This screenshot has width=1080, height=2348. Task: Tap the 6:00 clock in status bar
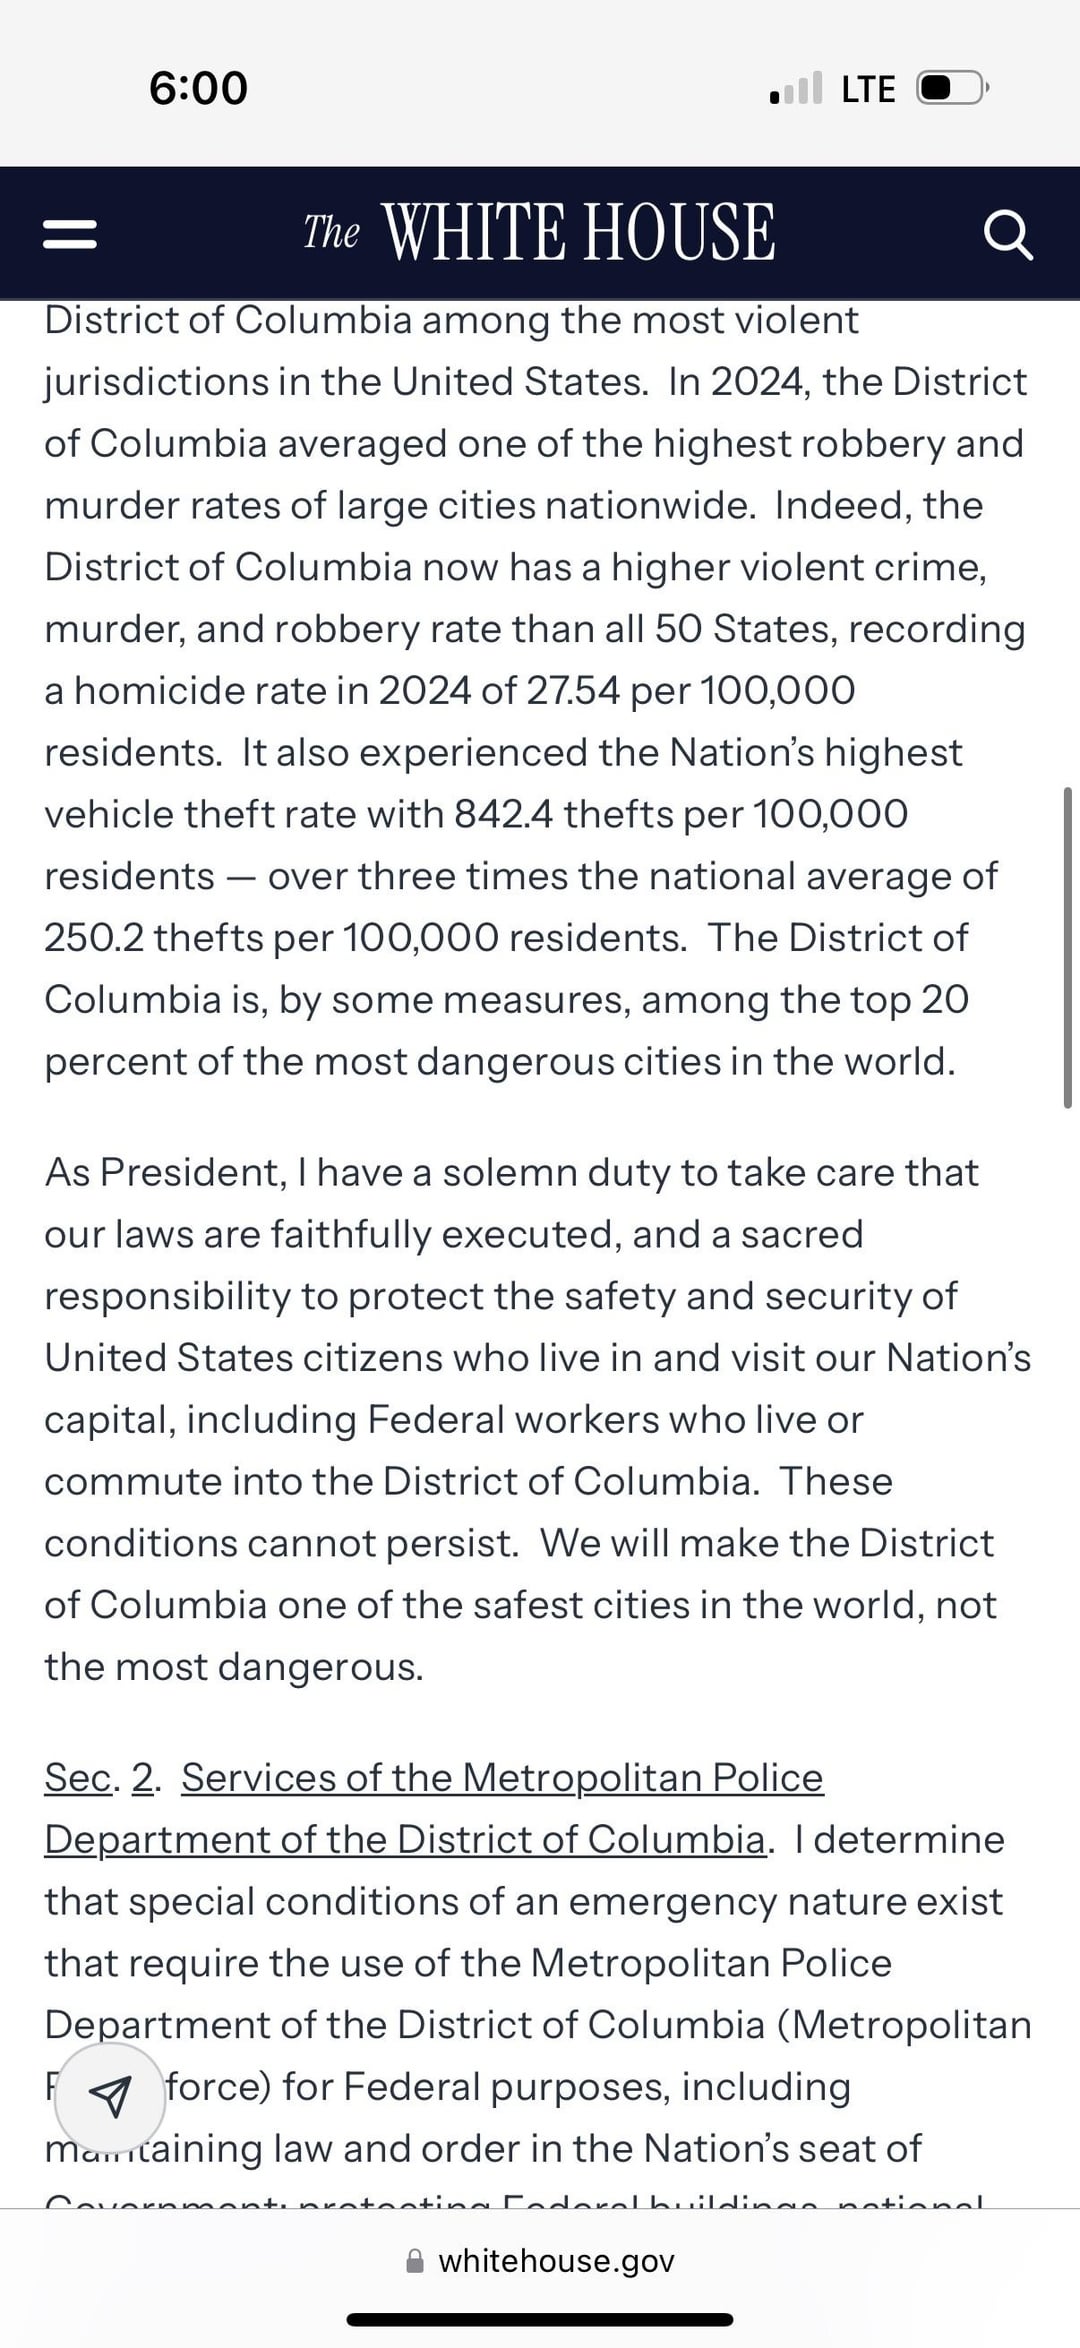198,88
